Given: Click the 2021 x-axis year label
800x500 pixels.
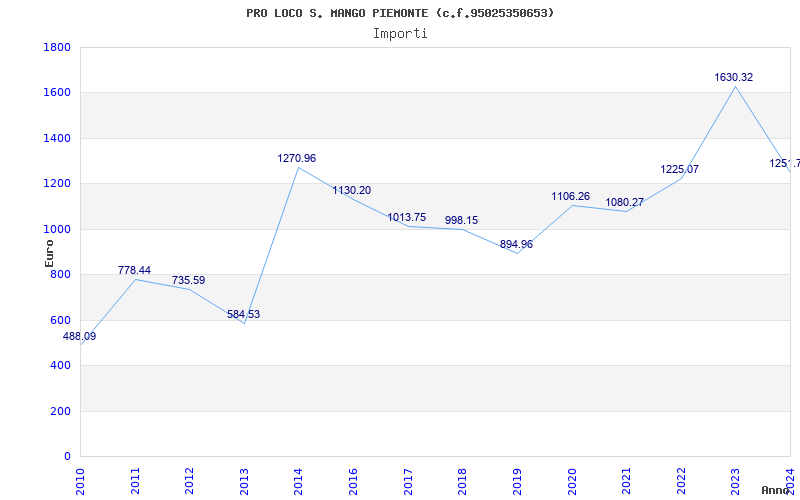Looking at the screenshot, I should pos(627,482).
